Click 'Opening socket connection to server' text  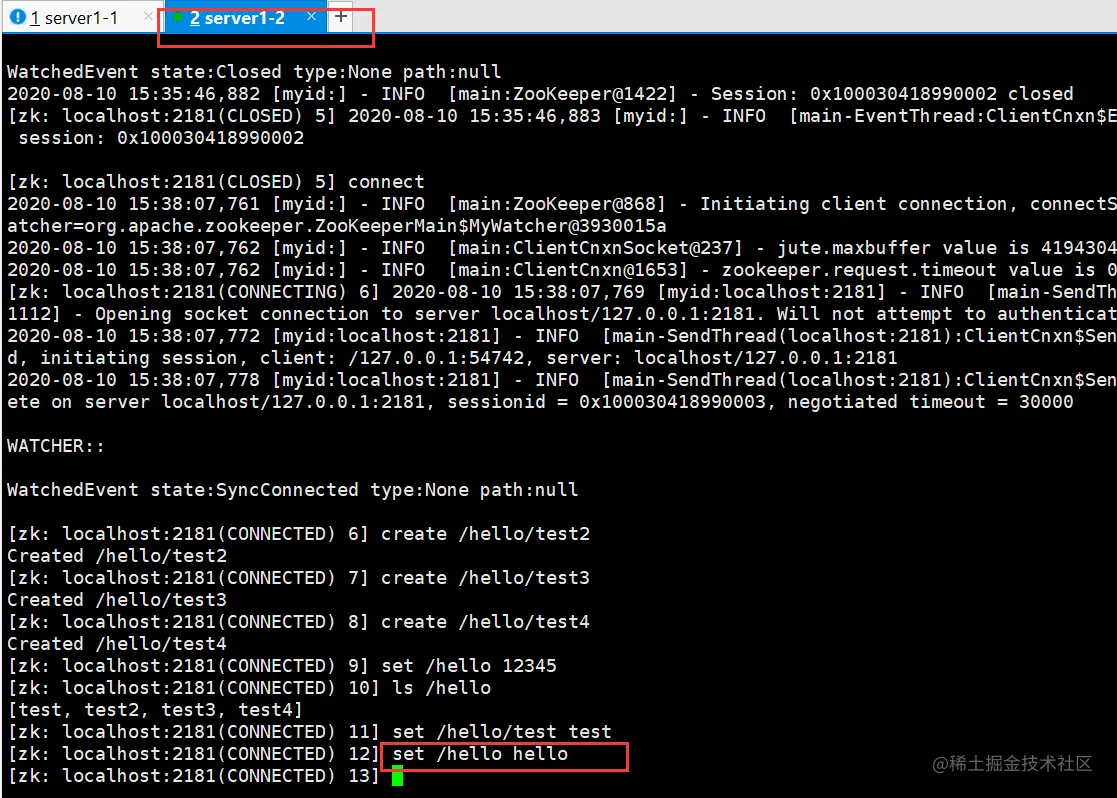(289, 314)
